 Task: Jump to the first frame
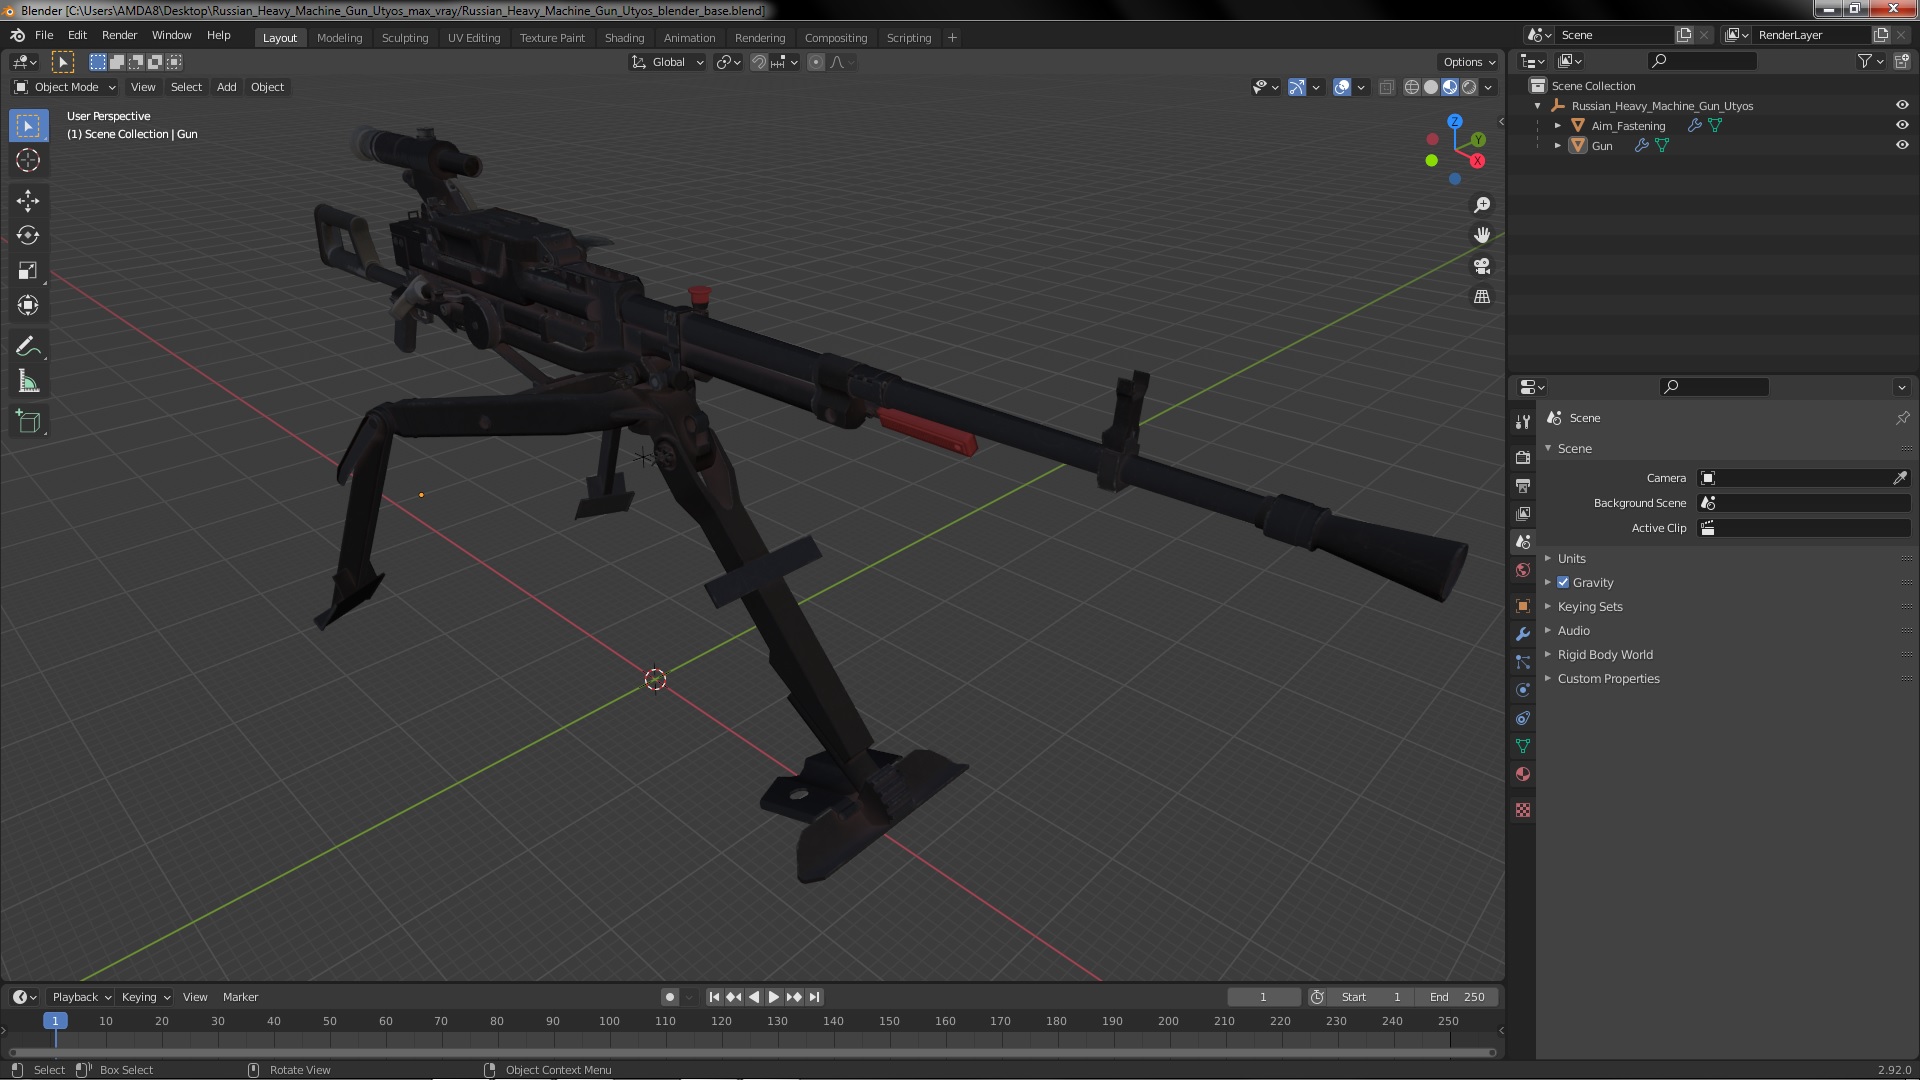(714, 997)
